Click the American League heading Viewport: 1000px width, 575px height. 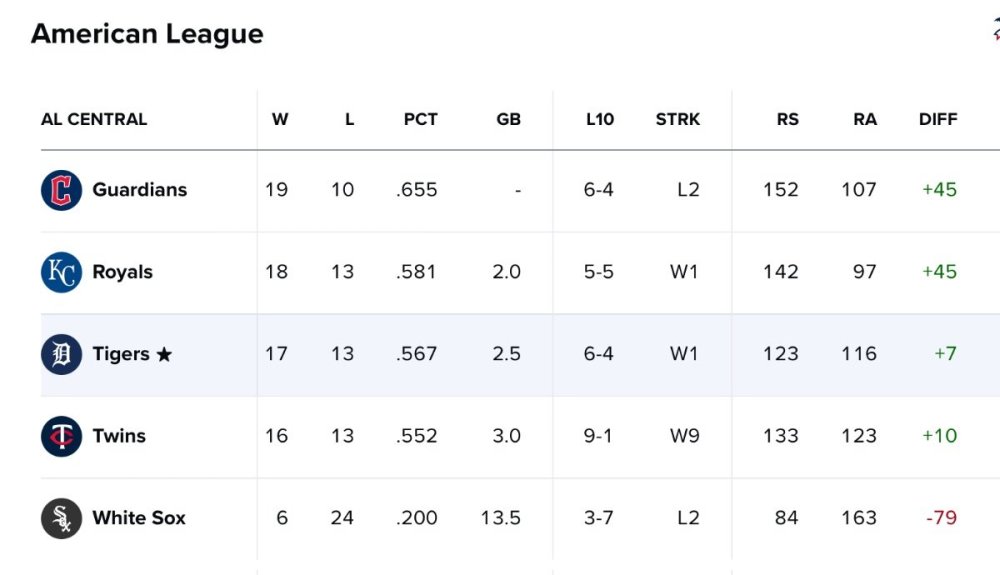coord(147,34)
